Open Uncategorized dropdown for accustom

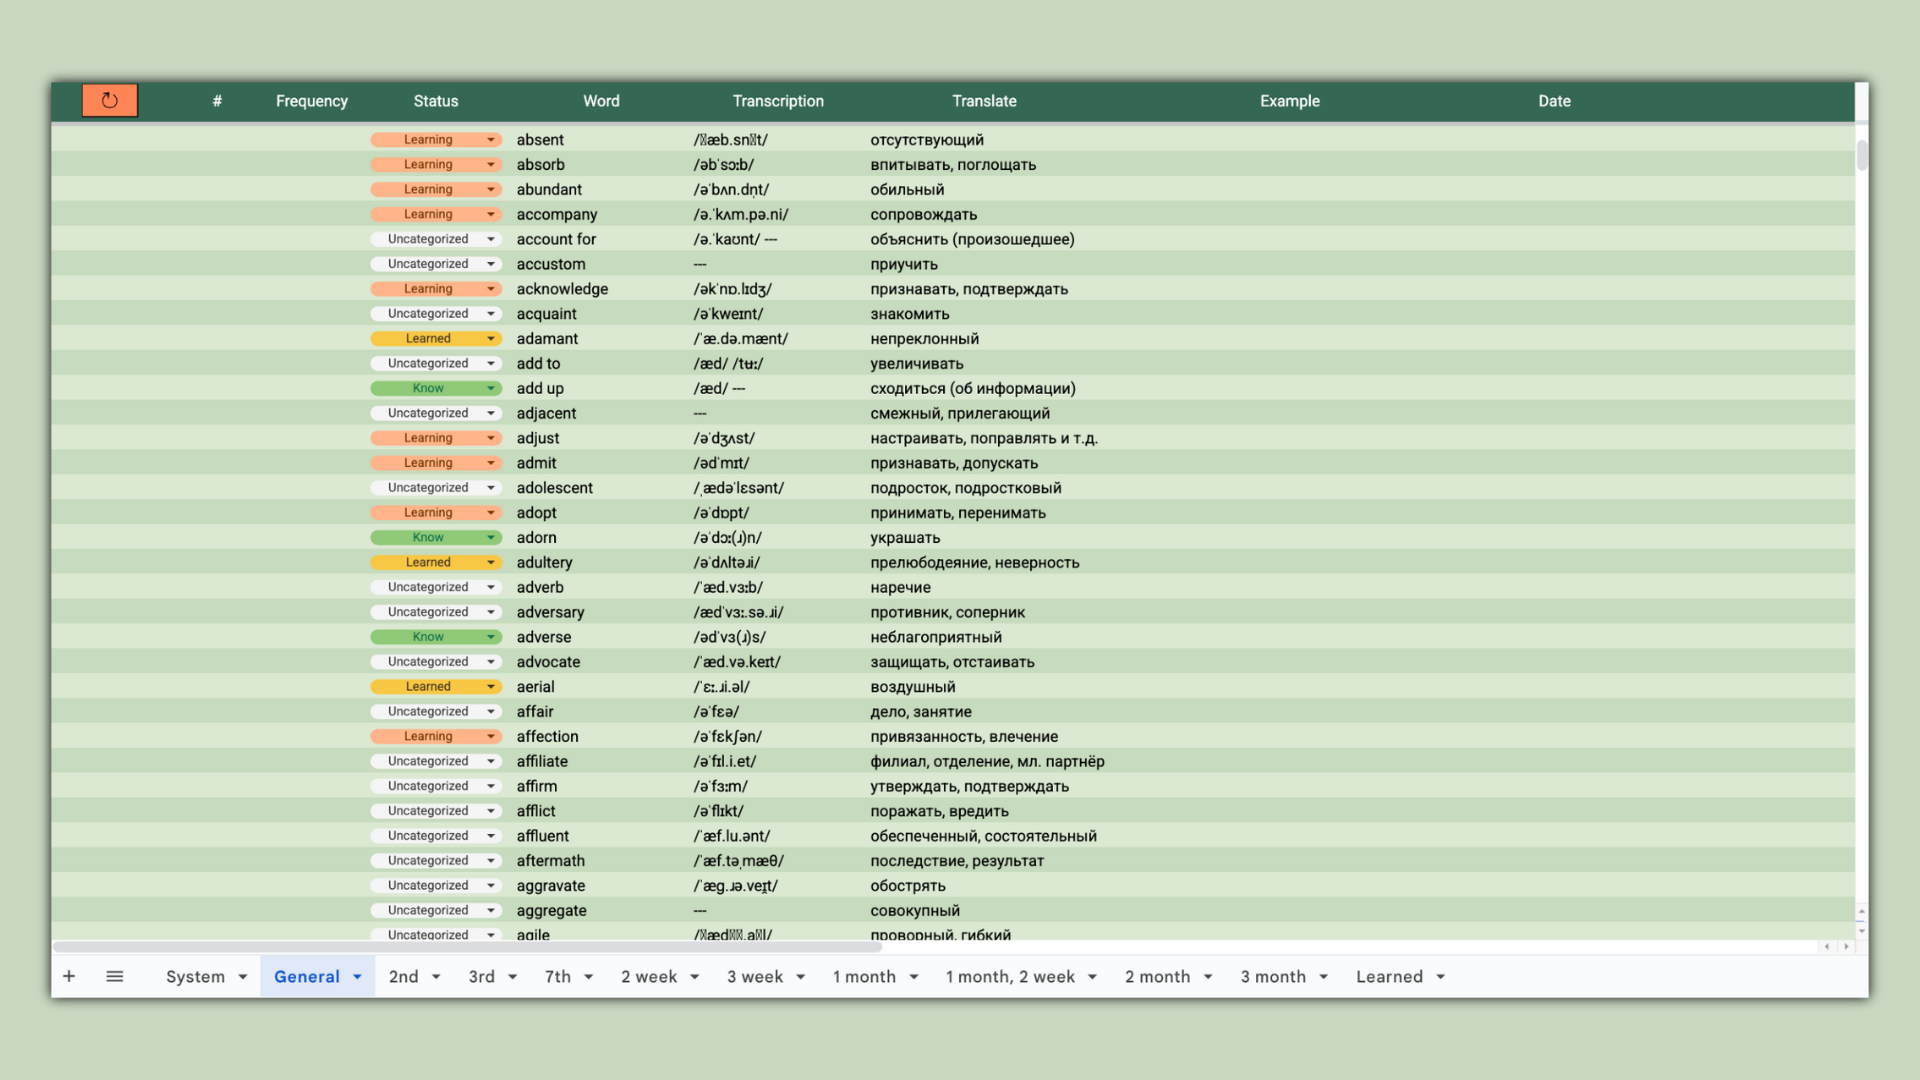point(490,264)
